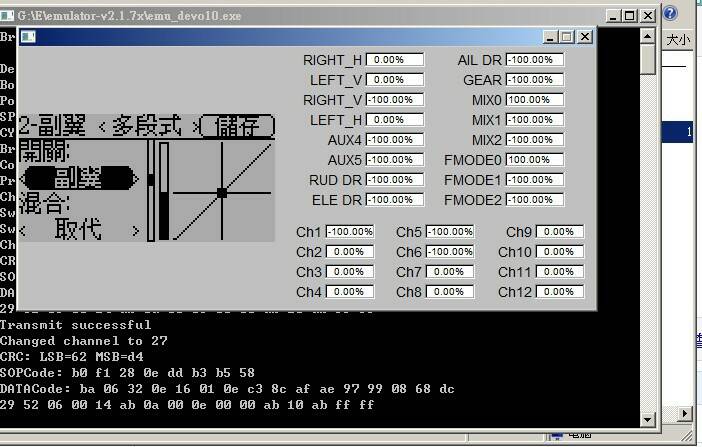The width and height of the screenshot is (702, 447).
Task: Minimize the inner emulator window
Action: (550, 37)
